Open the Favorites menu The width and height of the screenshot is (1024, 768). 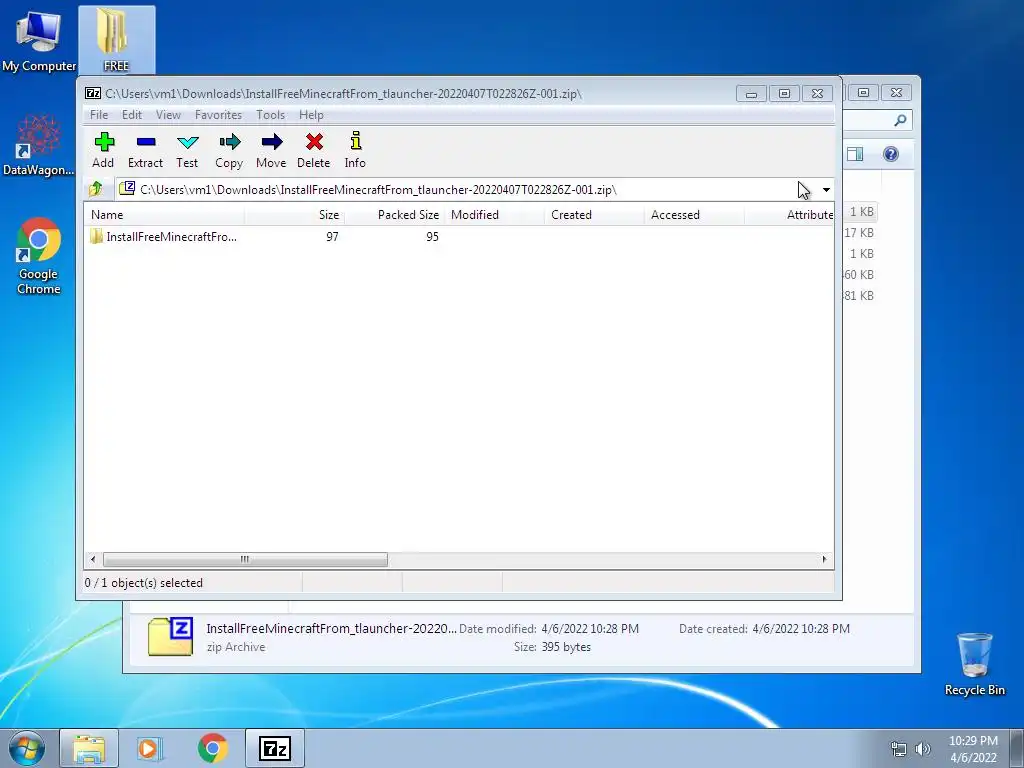(218, 115)
